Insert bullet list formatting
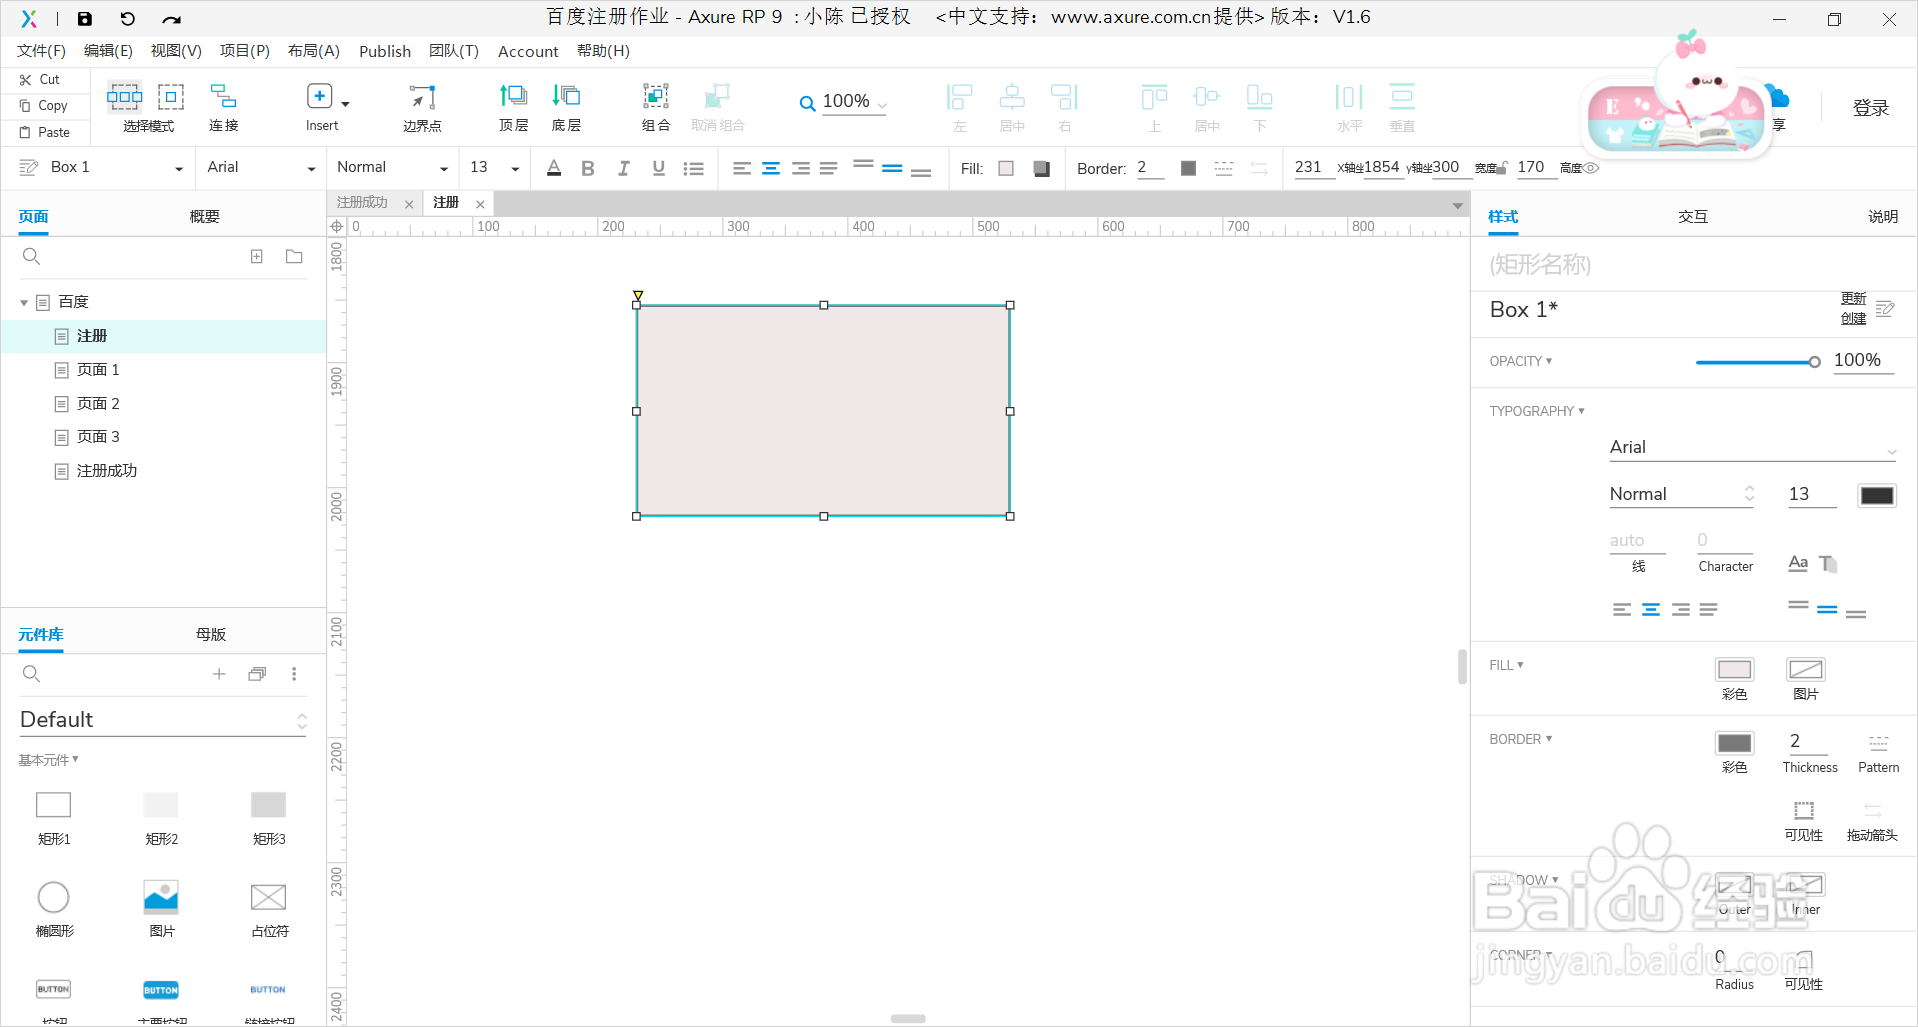Image resolution: width=1918 pixels, height=1027 pixels. click(x=693, y=169)
